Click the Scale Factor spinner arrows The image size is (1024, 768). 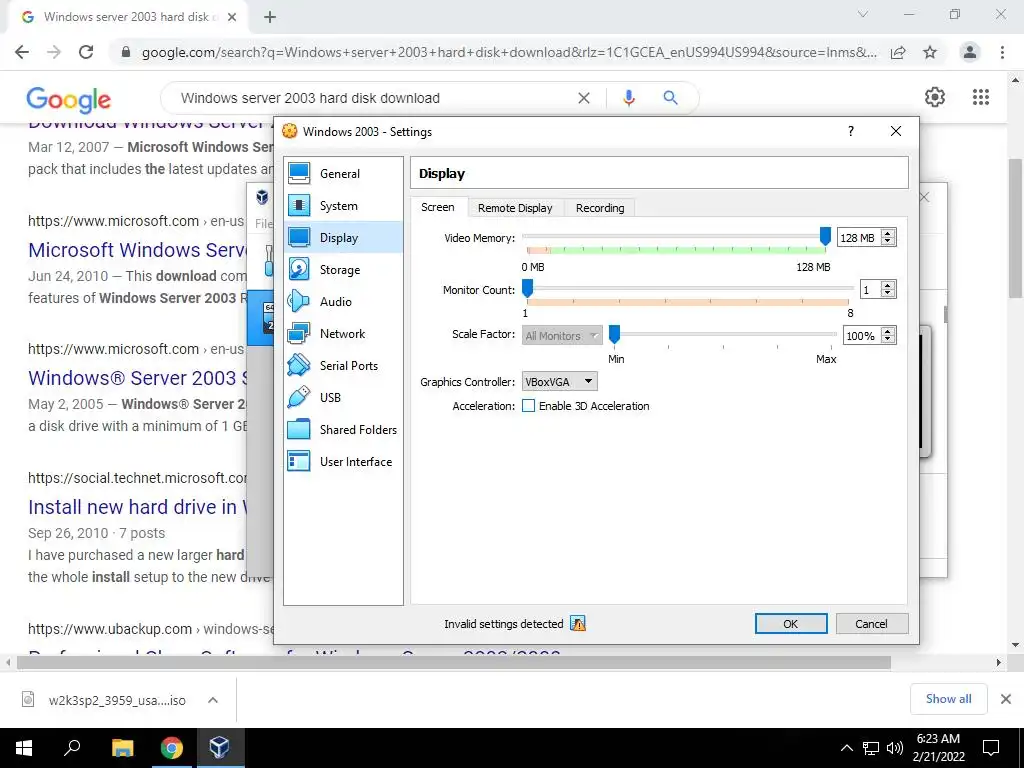[x=888, y=336]
